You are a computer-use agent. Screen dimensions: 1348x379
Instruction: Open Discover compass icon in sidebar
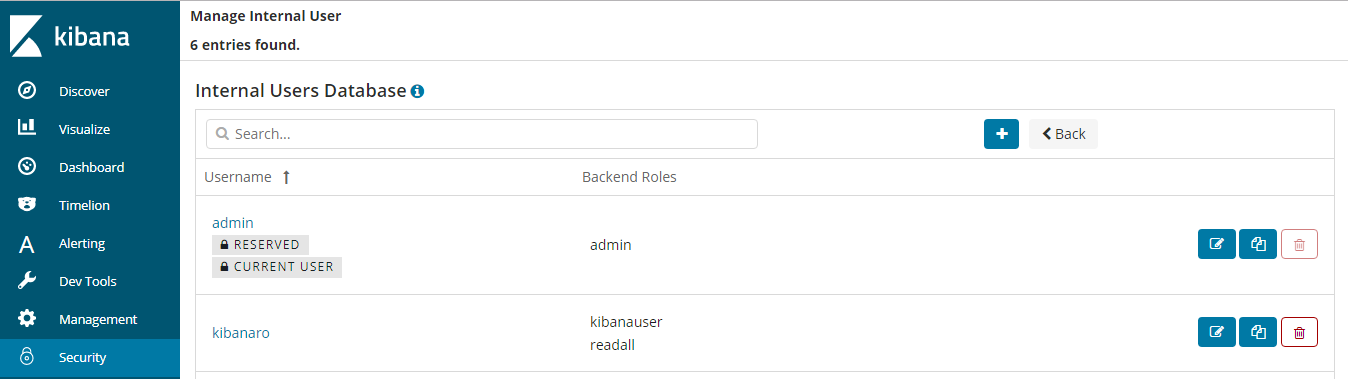tap(27, 91)
